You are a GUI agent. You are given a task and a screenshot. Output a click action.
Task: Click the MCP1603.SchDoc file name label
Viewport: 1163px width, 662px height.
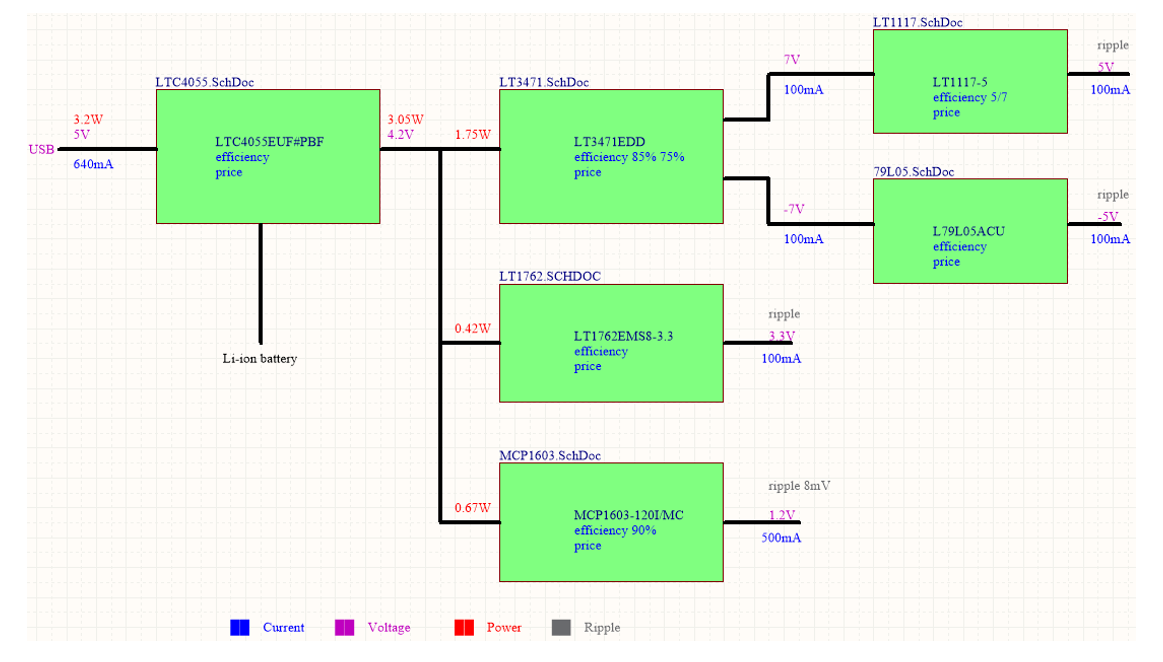pos(550,456)
